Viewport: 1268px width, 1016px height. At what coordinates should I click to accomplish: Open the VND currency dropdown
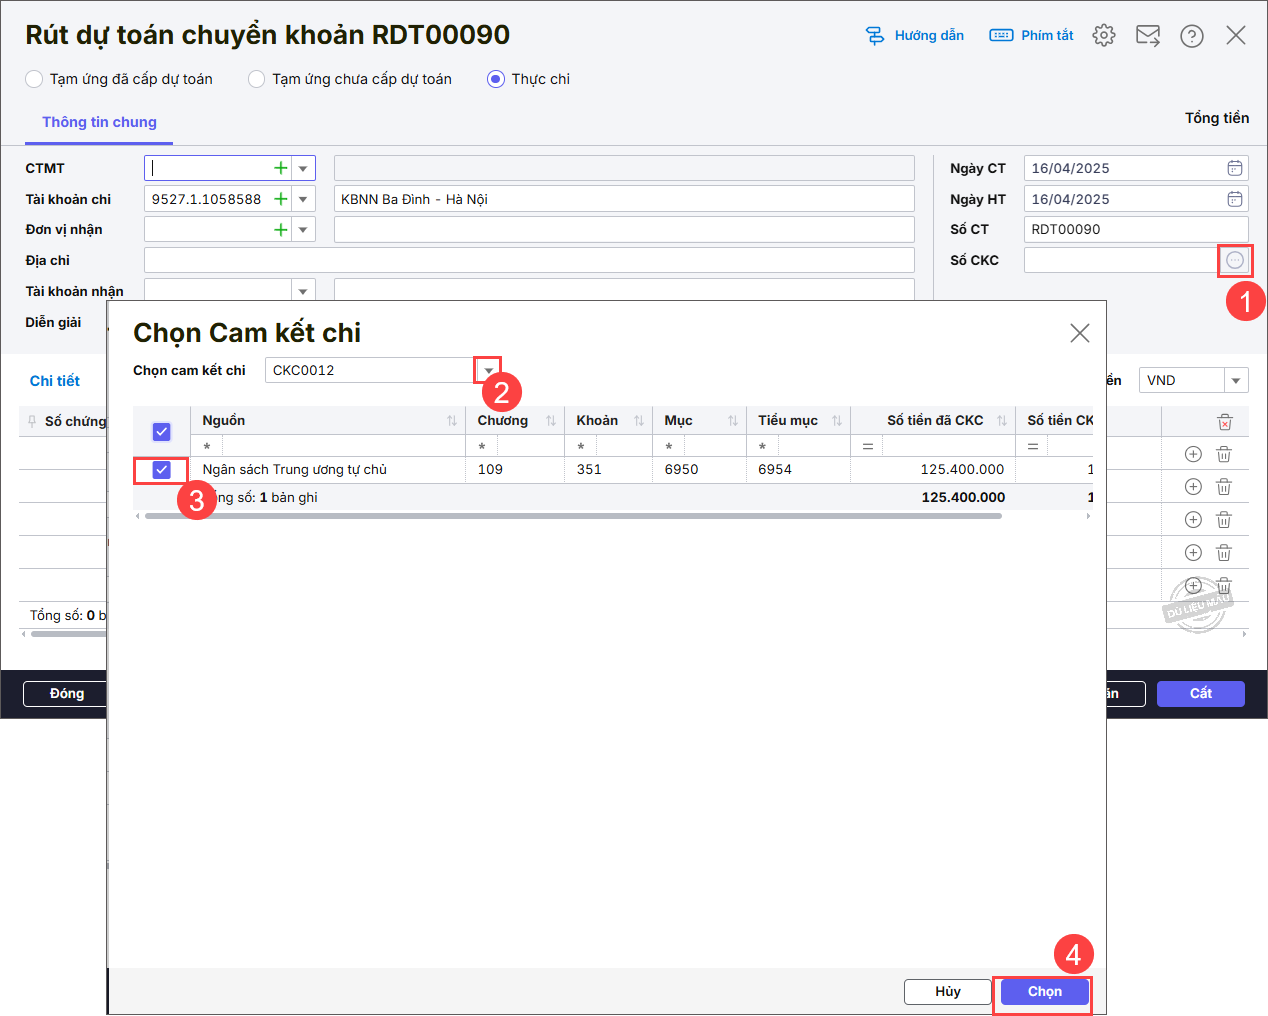[x=1236, y=381]
